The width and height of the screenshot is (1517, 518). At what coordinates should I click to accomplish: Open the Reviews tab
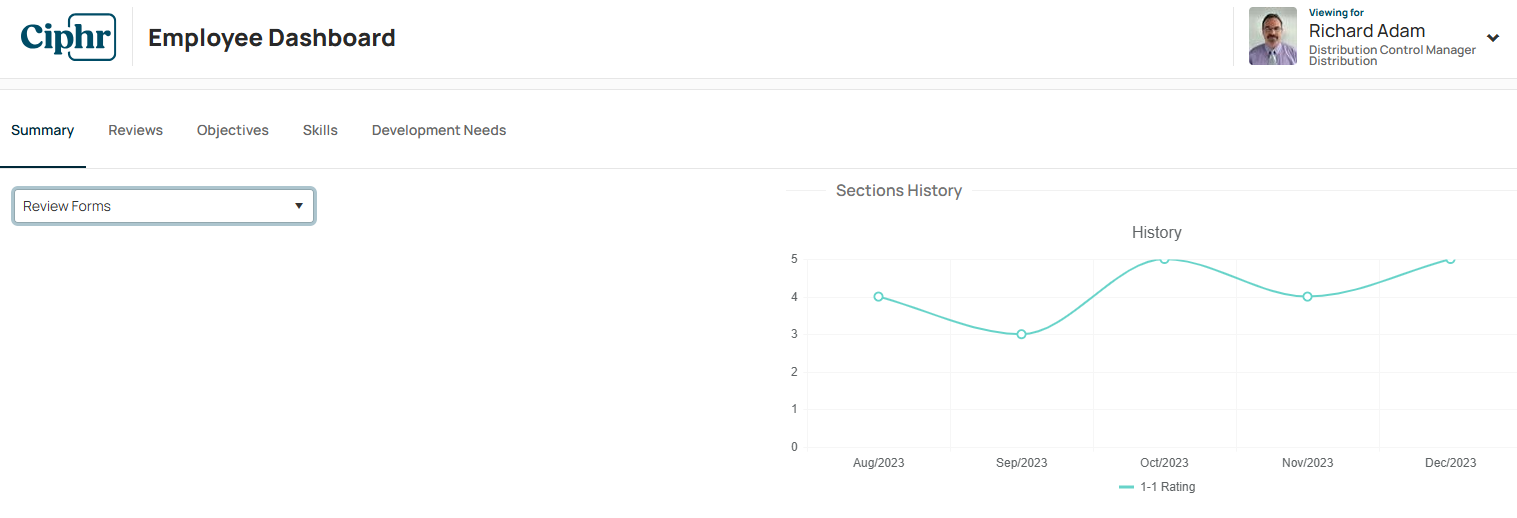pyautogui.click(x=136, y=130)
